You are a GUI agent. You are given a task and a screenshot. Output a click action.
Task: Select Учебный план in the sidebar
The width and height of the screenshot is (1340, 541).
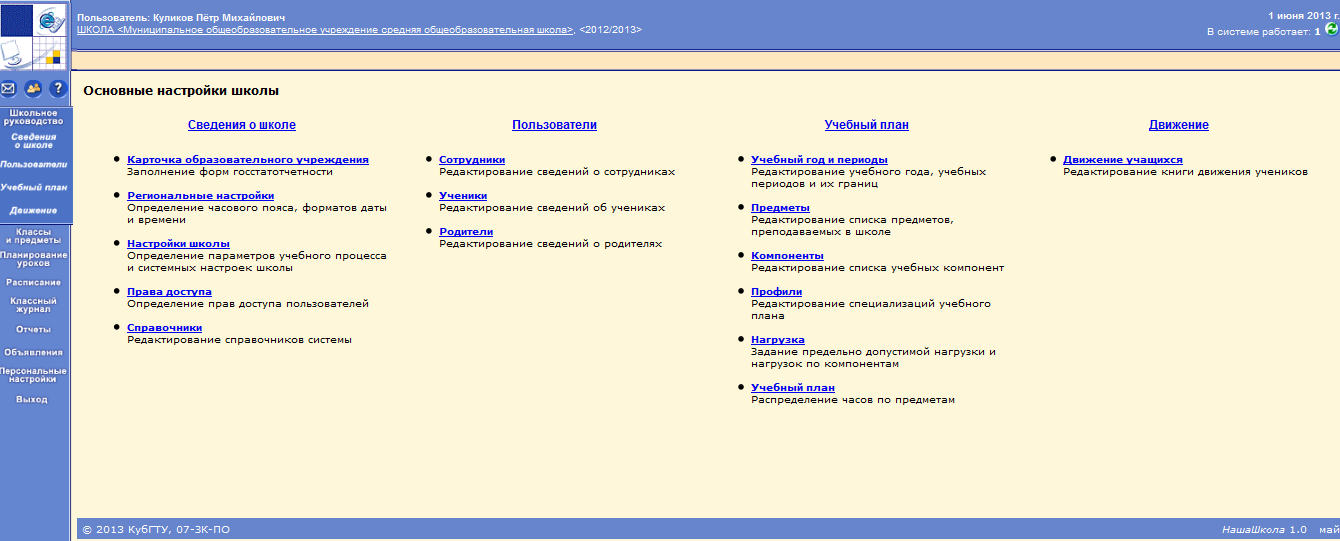tap(34, 187)
